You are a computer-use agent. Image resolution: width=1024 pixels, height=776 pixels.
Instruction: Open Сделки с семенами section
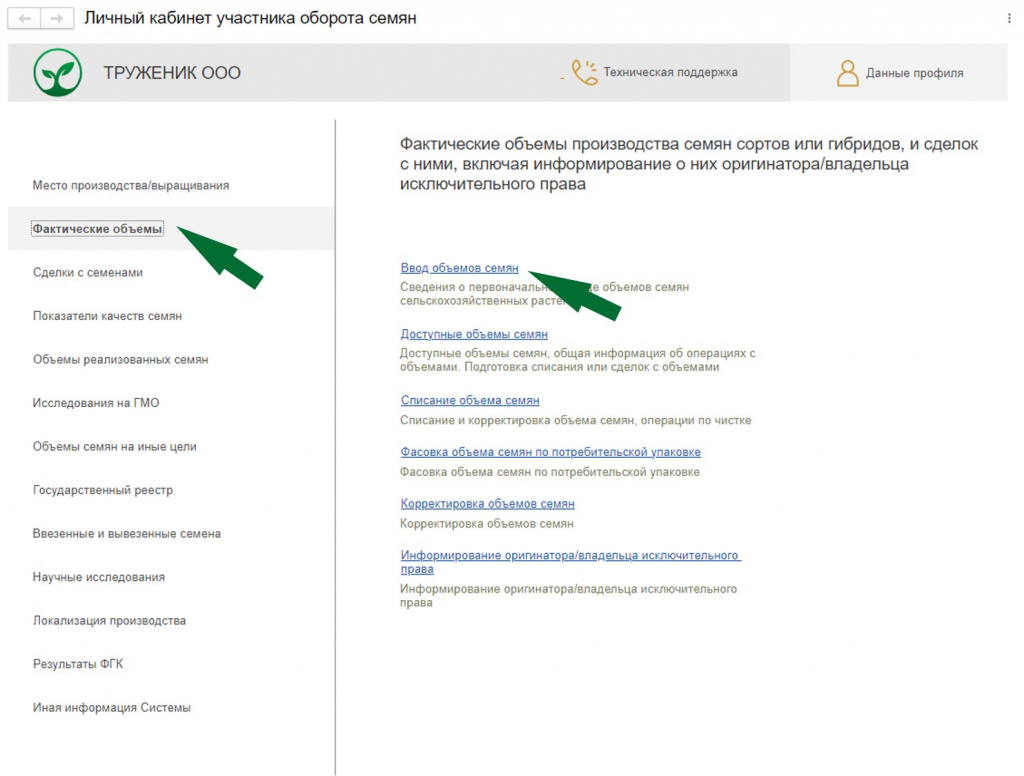pyautogui.click(x=88, y=272)
